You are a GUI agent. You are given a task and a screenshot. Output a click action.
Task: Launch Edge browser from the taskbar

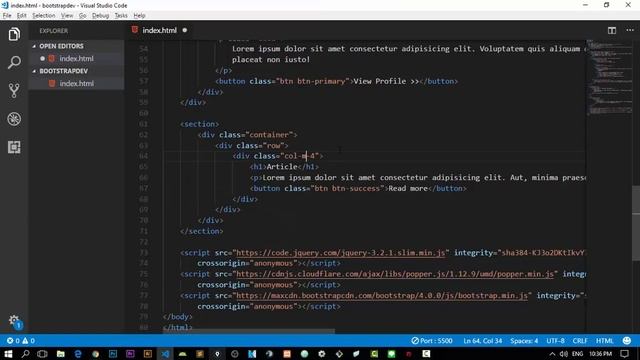[78, 354]
